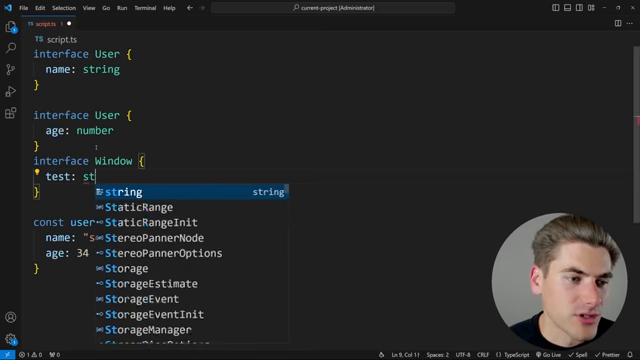640x360 pixels.
Task: Start server with Go Live
Action: 548,355
